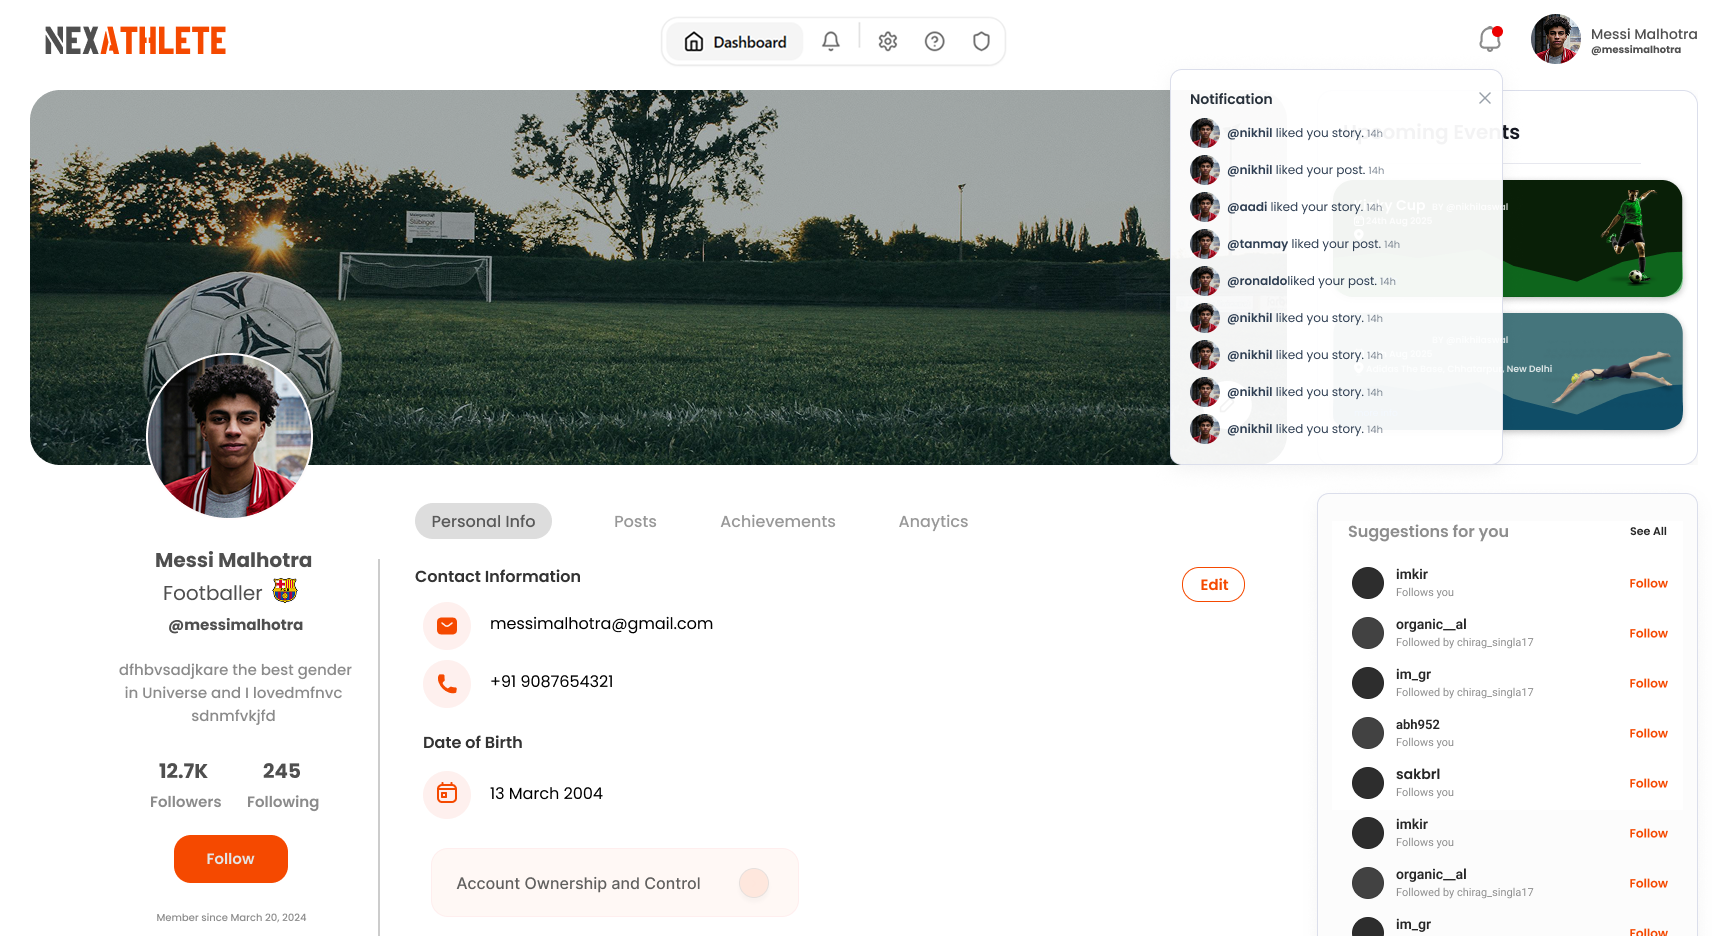
Task: Open Messi Malhotra's top-right avatar
Action: pyautogui.click(x=1556, y=39)
